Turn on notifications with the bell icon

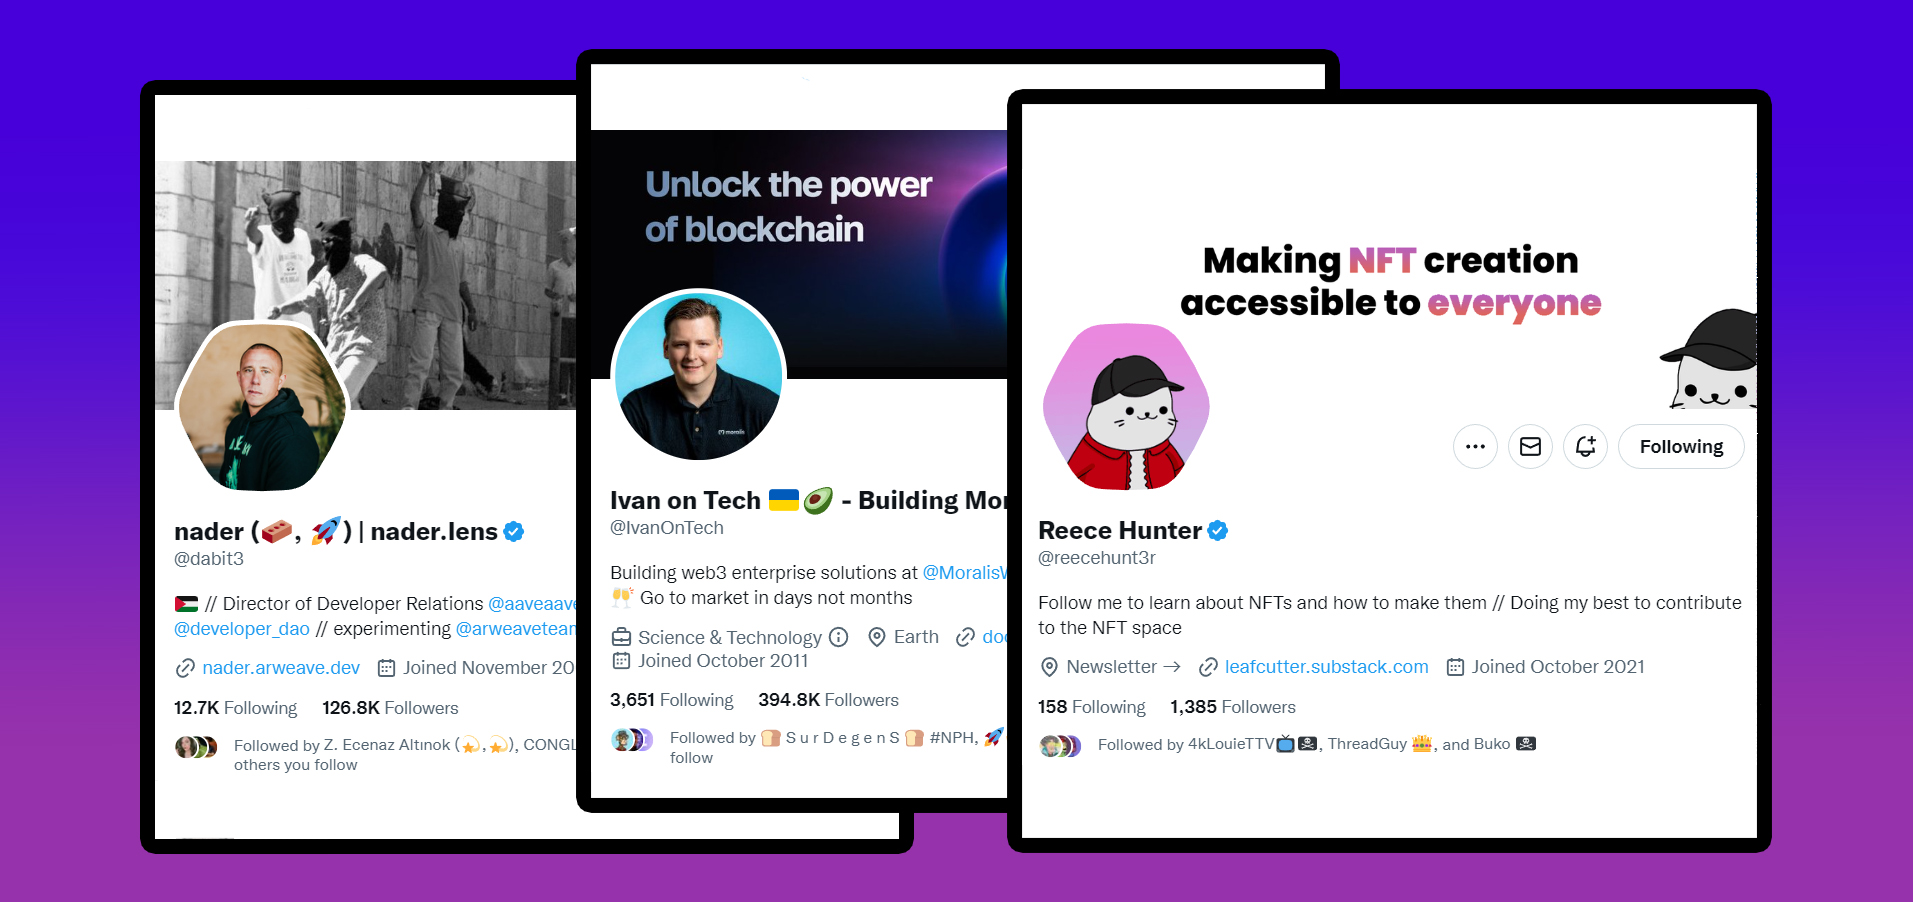(x=1585, y=446)
